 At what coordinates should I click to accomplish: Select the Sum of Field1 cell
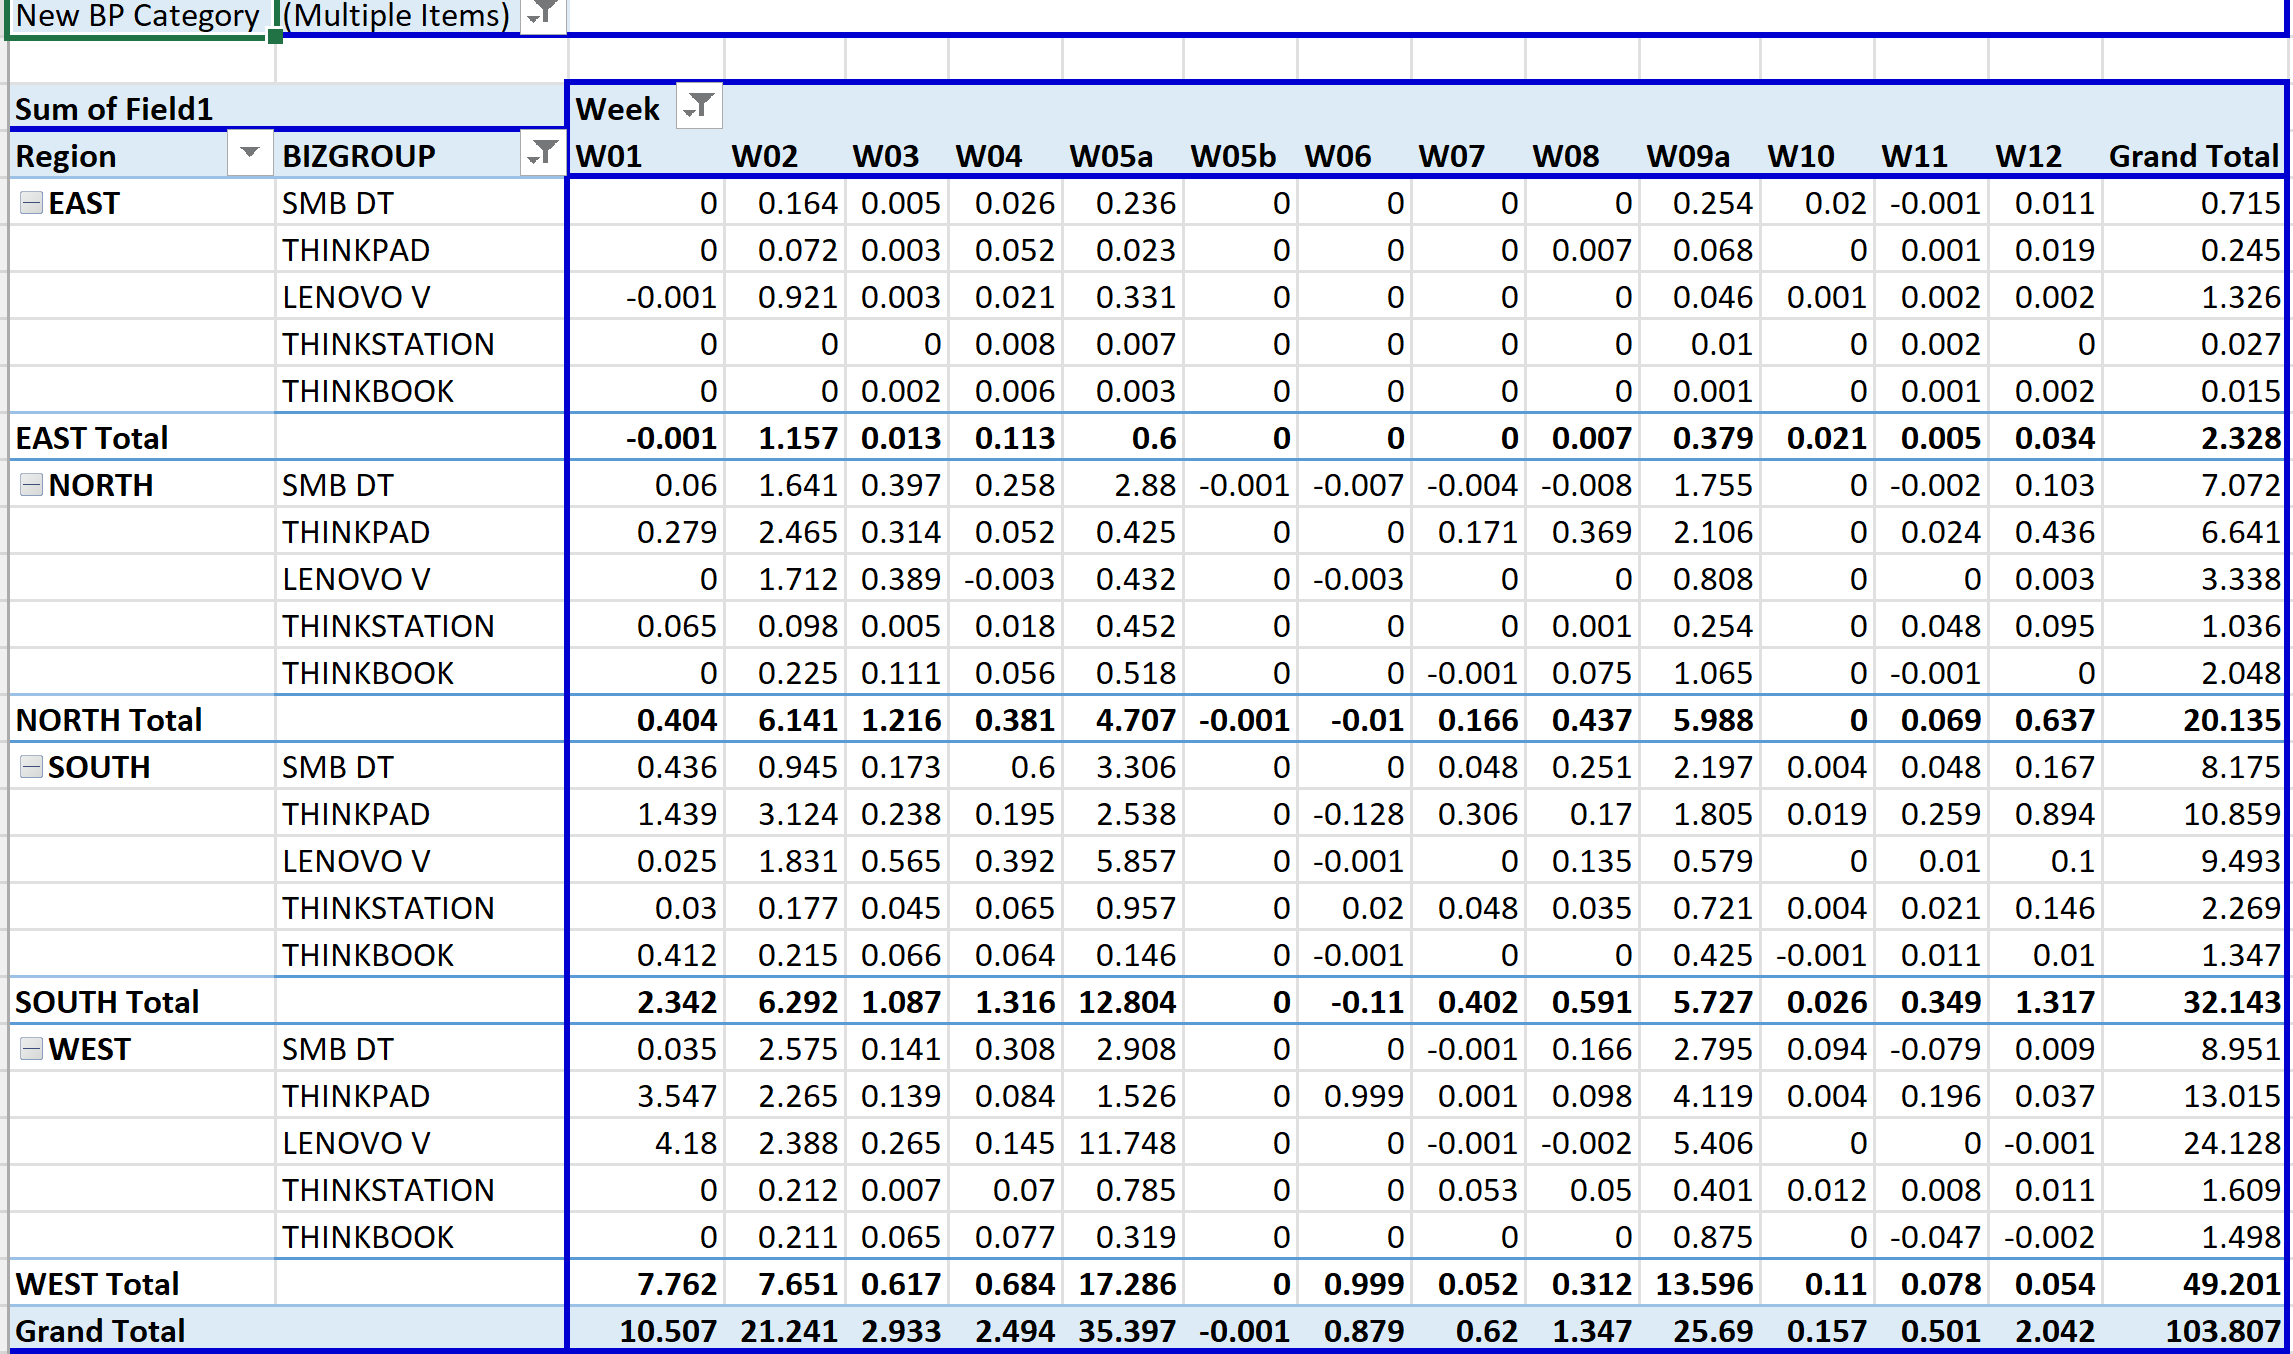[x=114, y=108]
